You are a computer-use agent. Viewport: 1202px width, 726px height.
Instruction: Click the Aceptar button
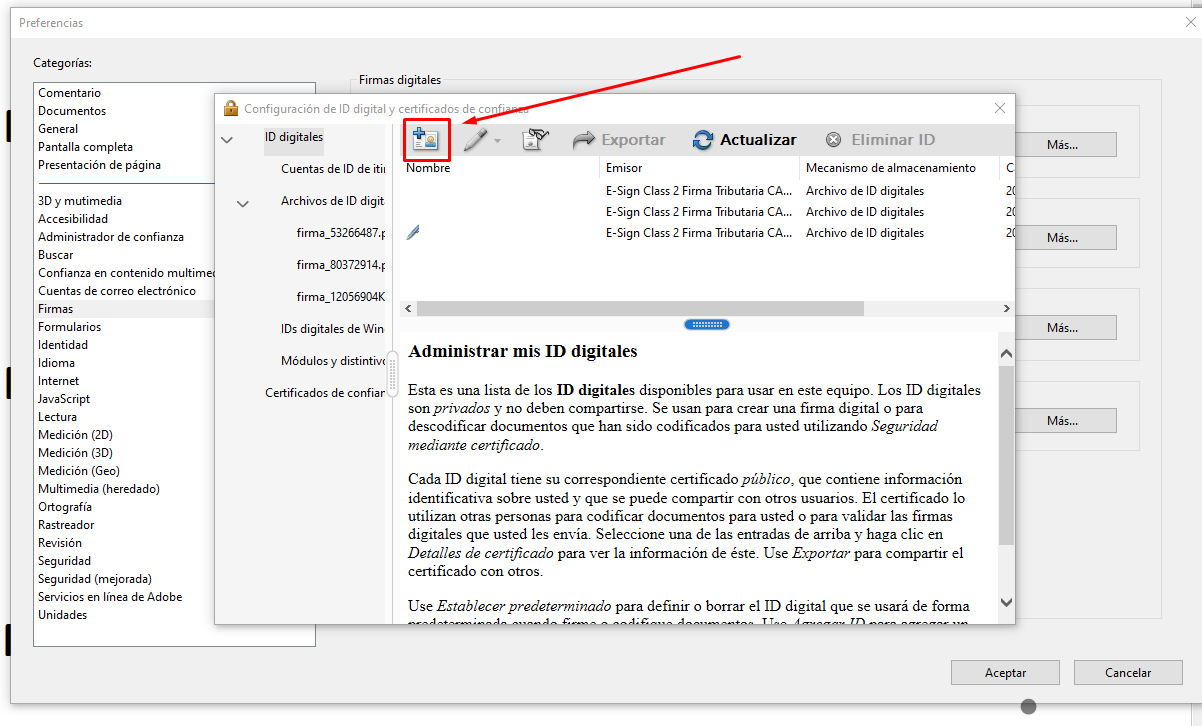(x=1005, y=673)
